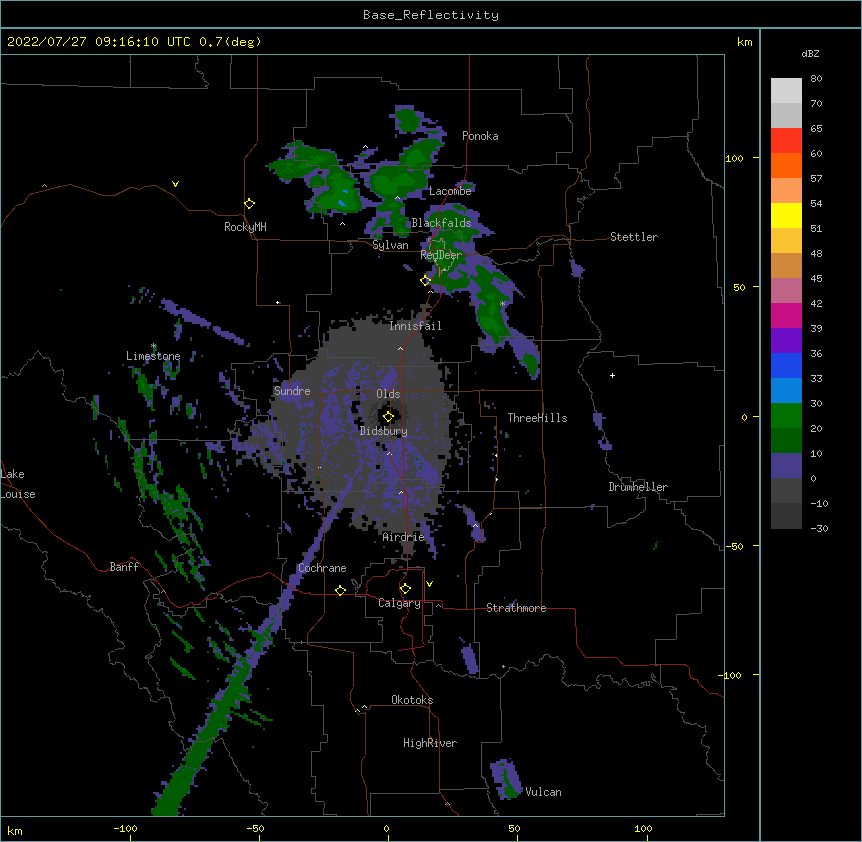Image resolution: width=862 pixels, height=842 pixels.
Task: Click the purple echo patch beside Vulcan
Action: coord(505,778)
